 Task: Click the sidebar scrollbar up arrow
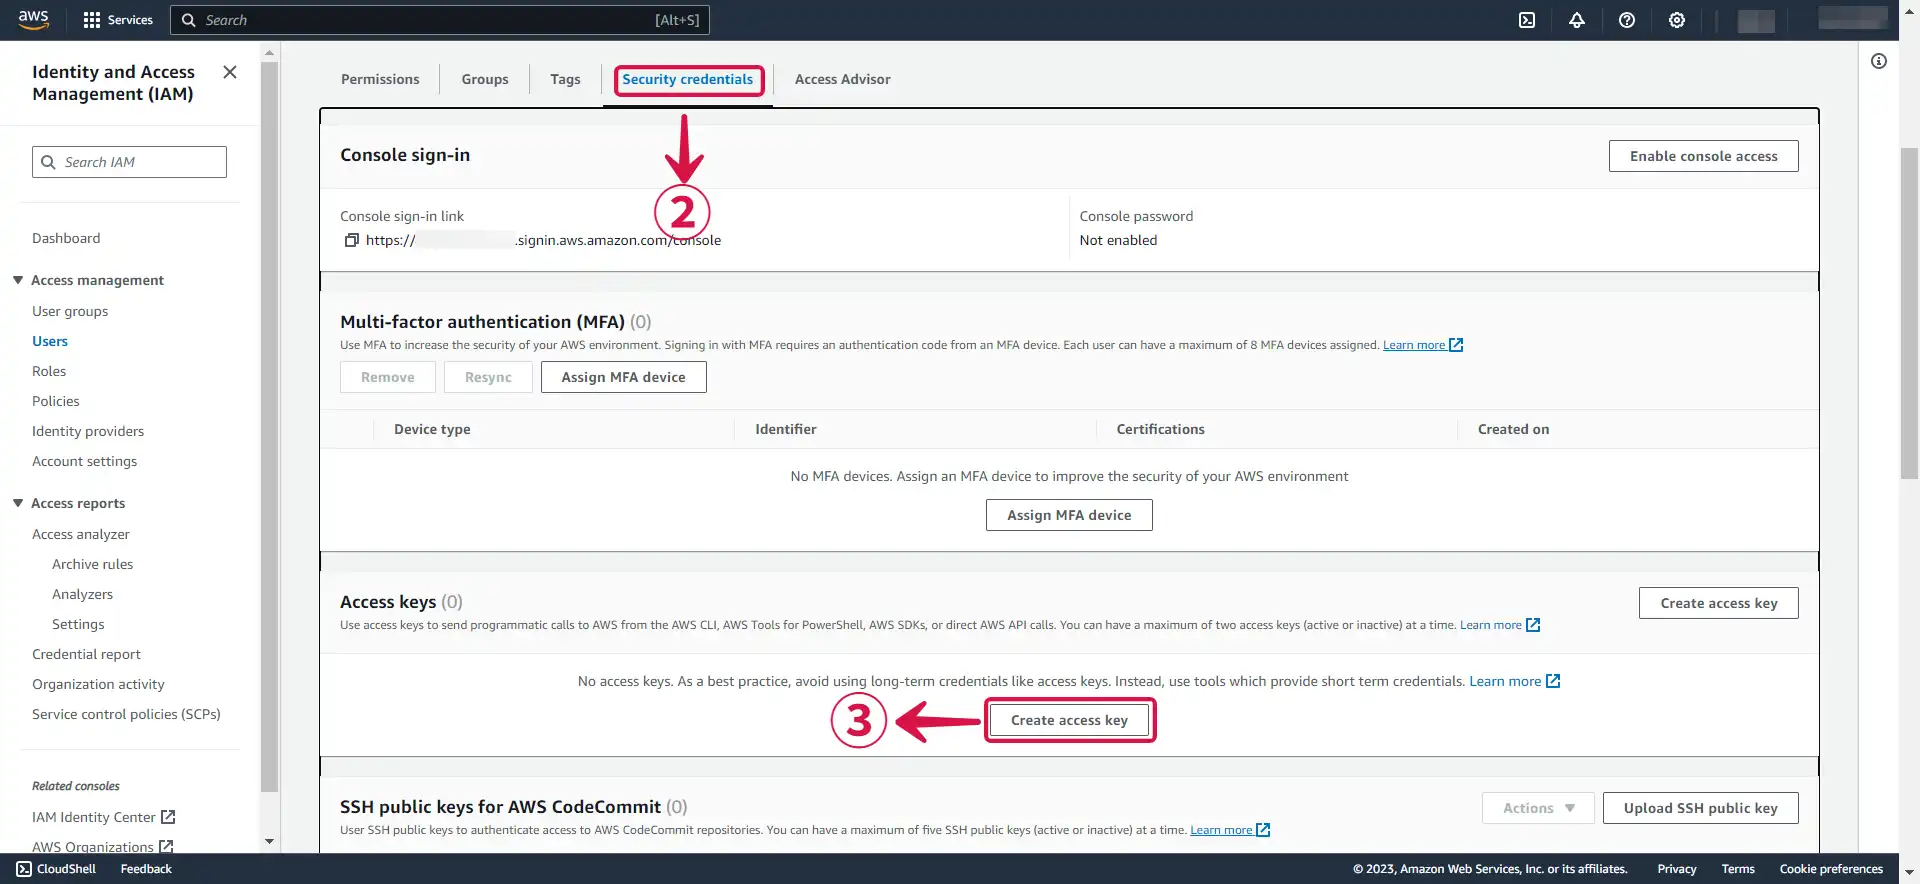pyautogui.click(x=269, y=52)
